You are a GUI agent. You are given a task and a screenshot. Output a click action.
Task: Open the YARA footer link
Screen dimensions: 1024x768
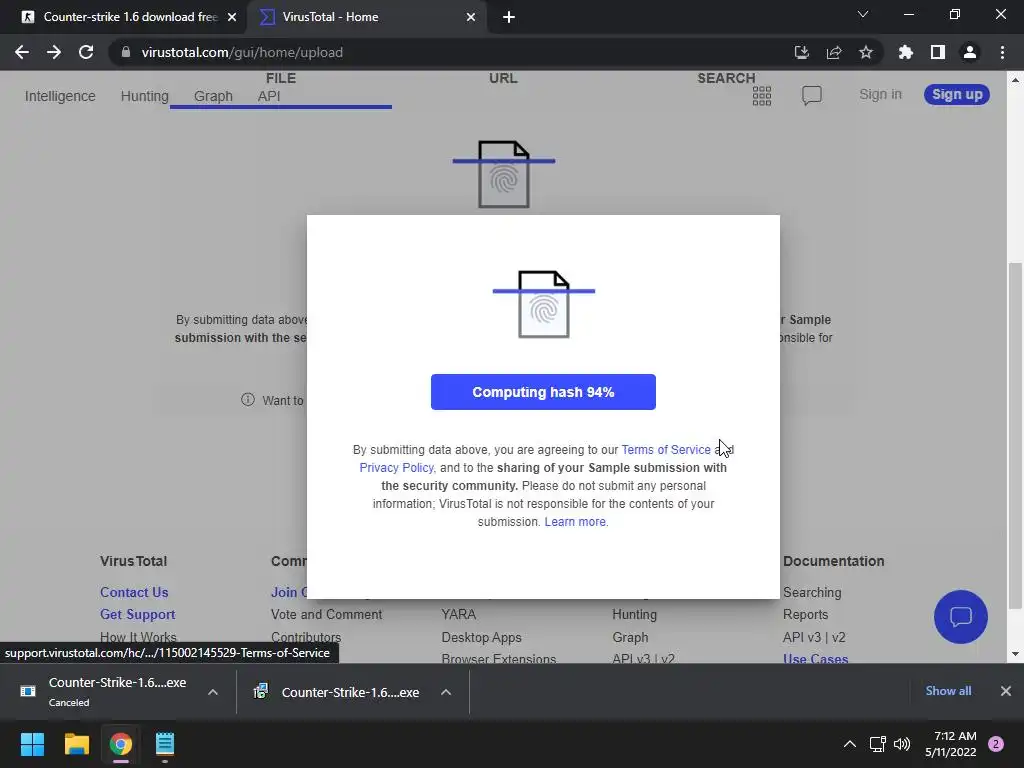(x=458, y=615)
